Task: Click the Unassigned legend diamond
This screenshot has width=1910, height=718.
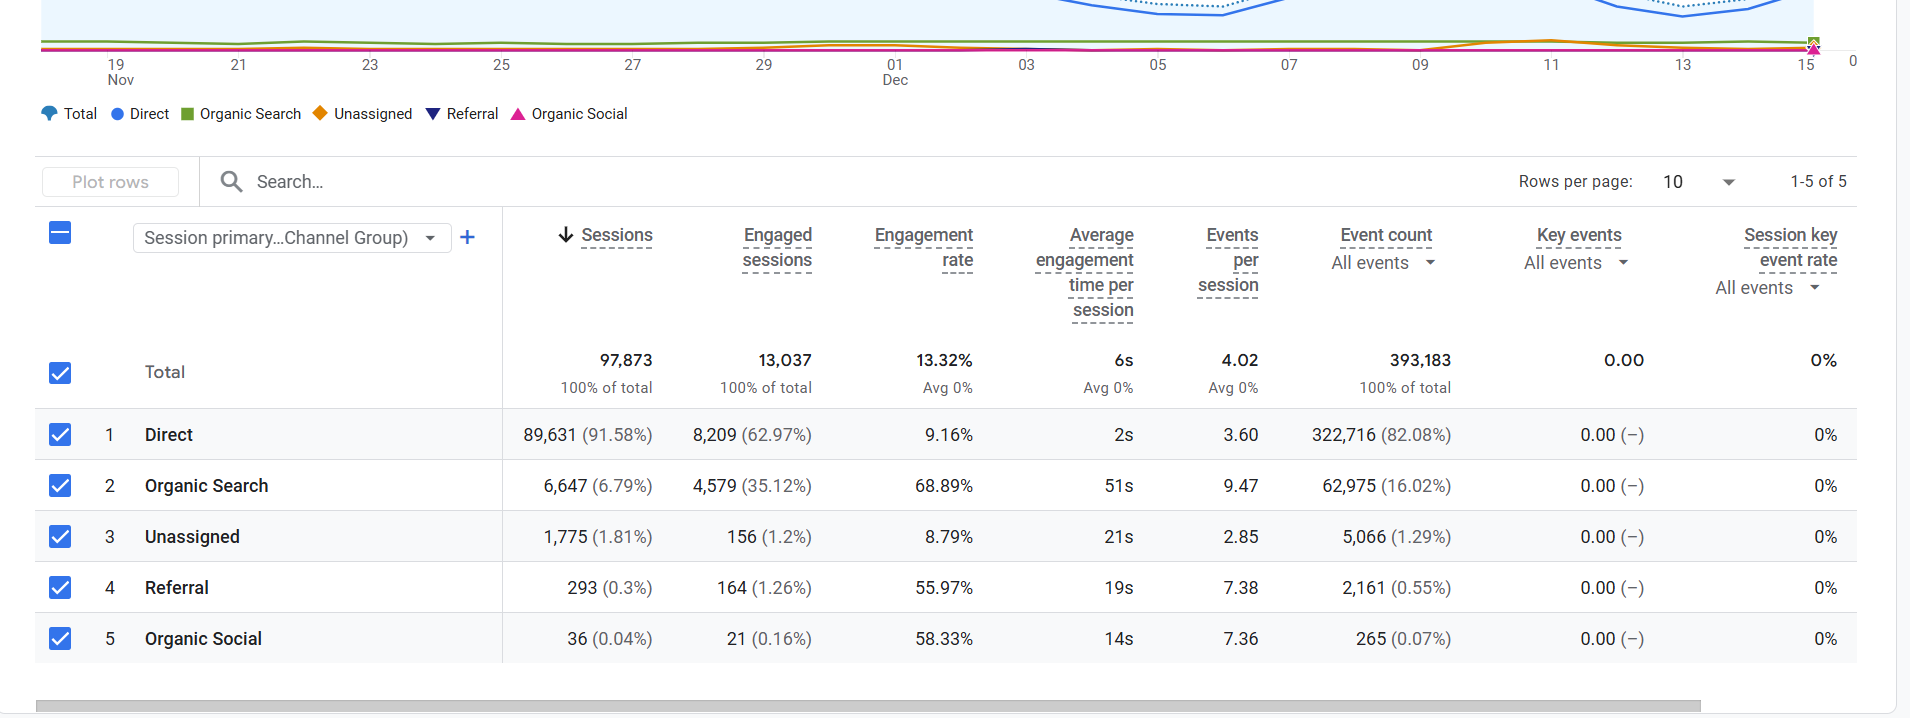Action: 320,114
